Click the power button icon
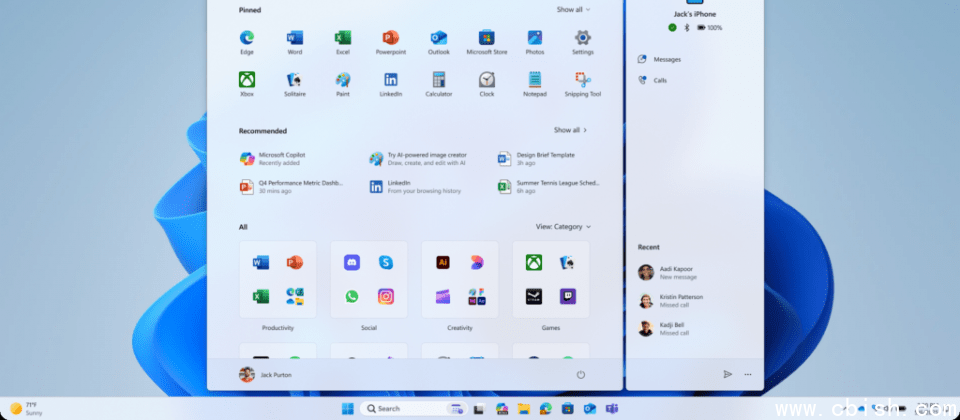This screenshot has height=420, width=960. (x=581, y=374)
